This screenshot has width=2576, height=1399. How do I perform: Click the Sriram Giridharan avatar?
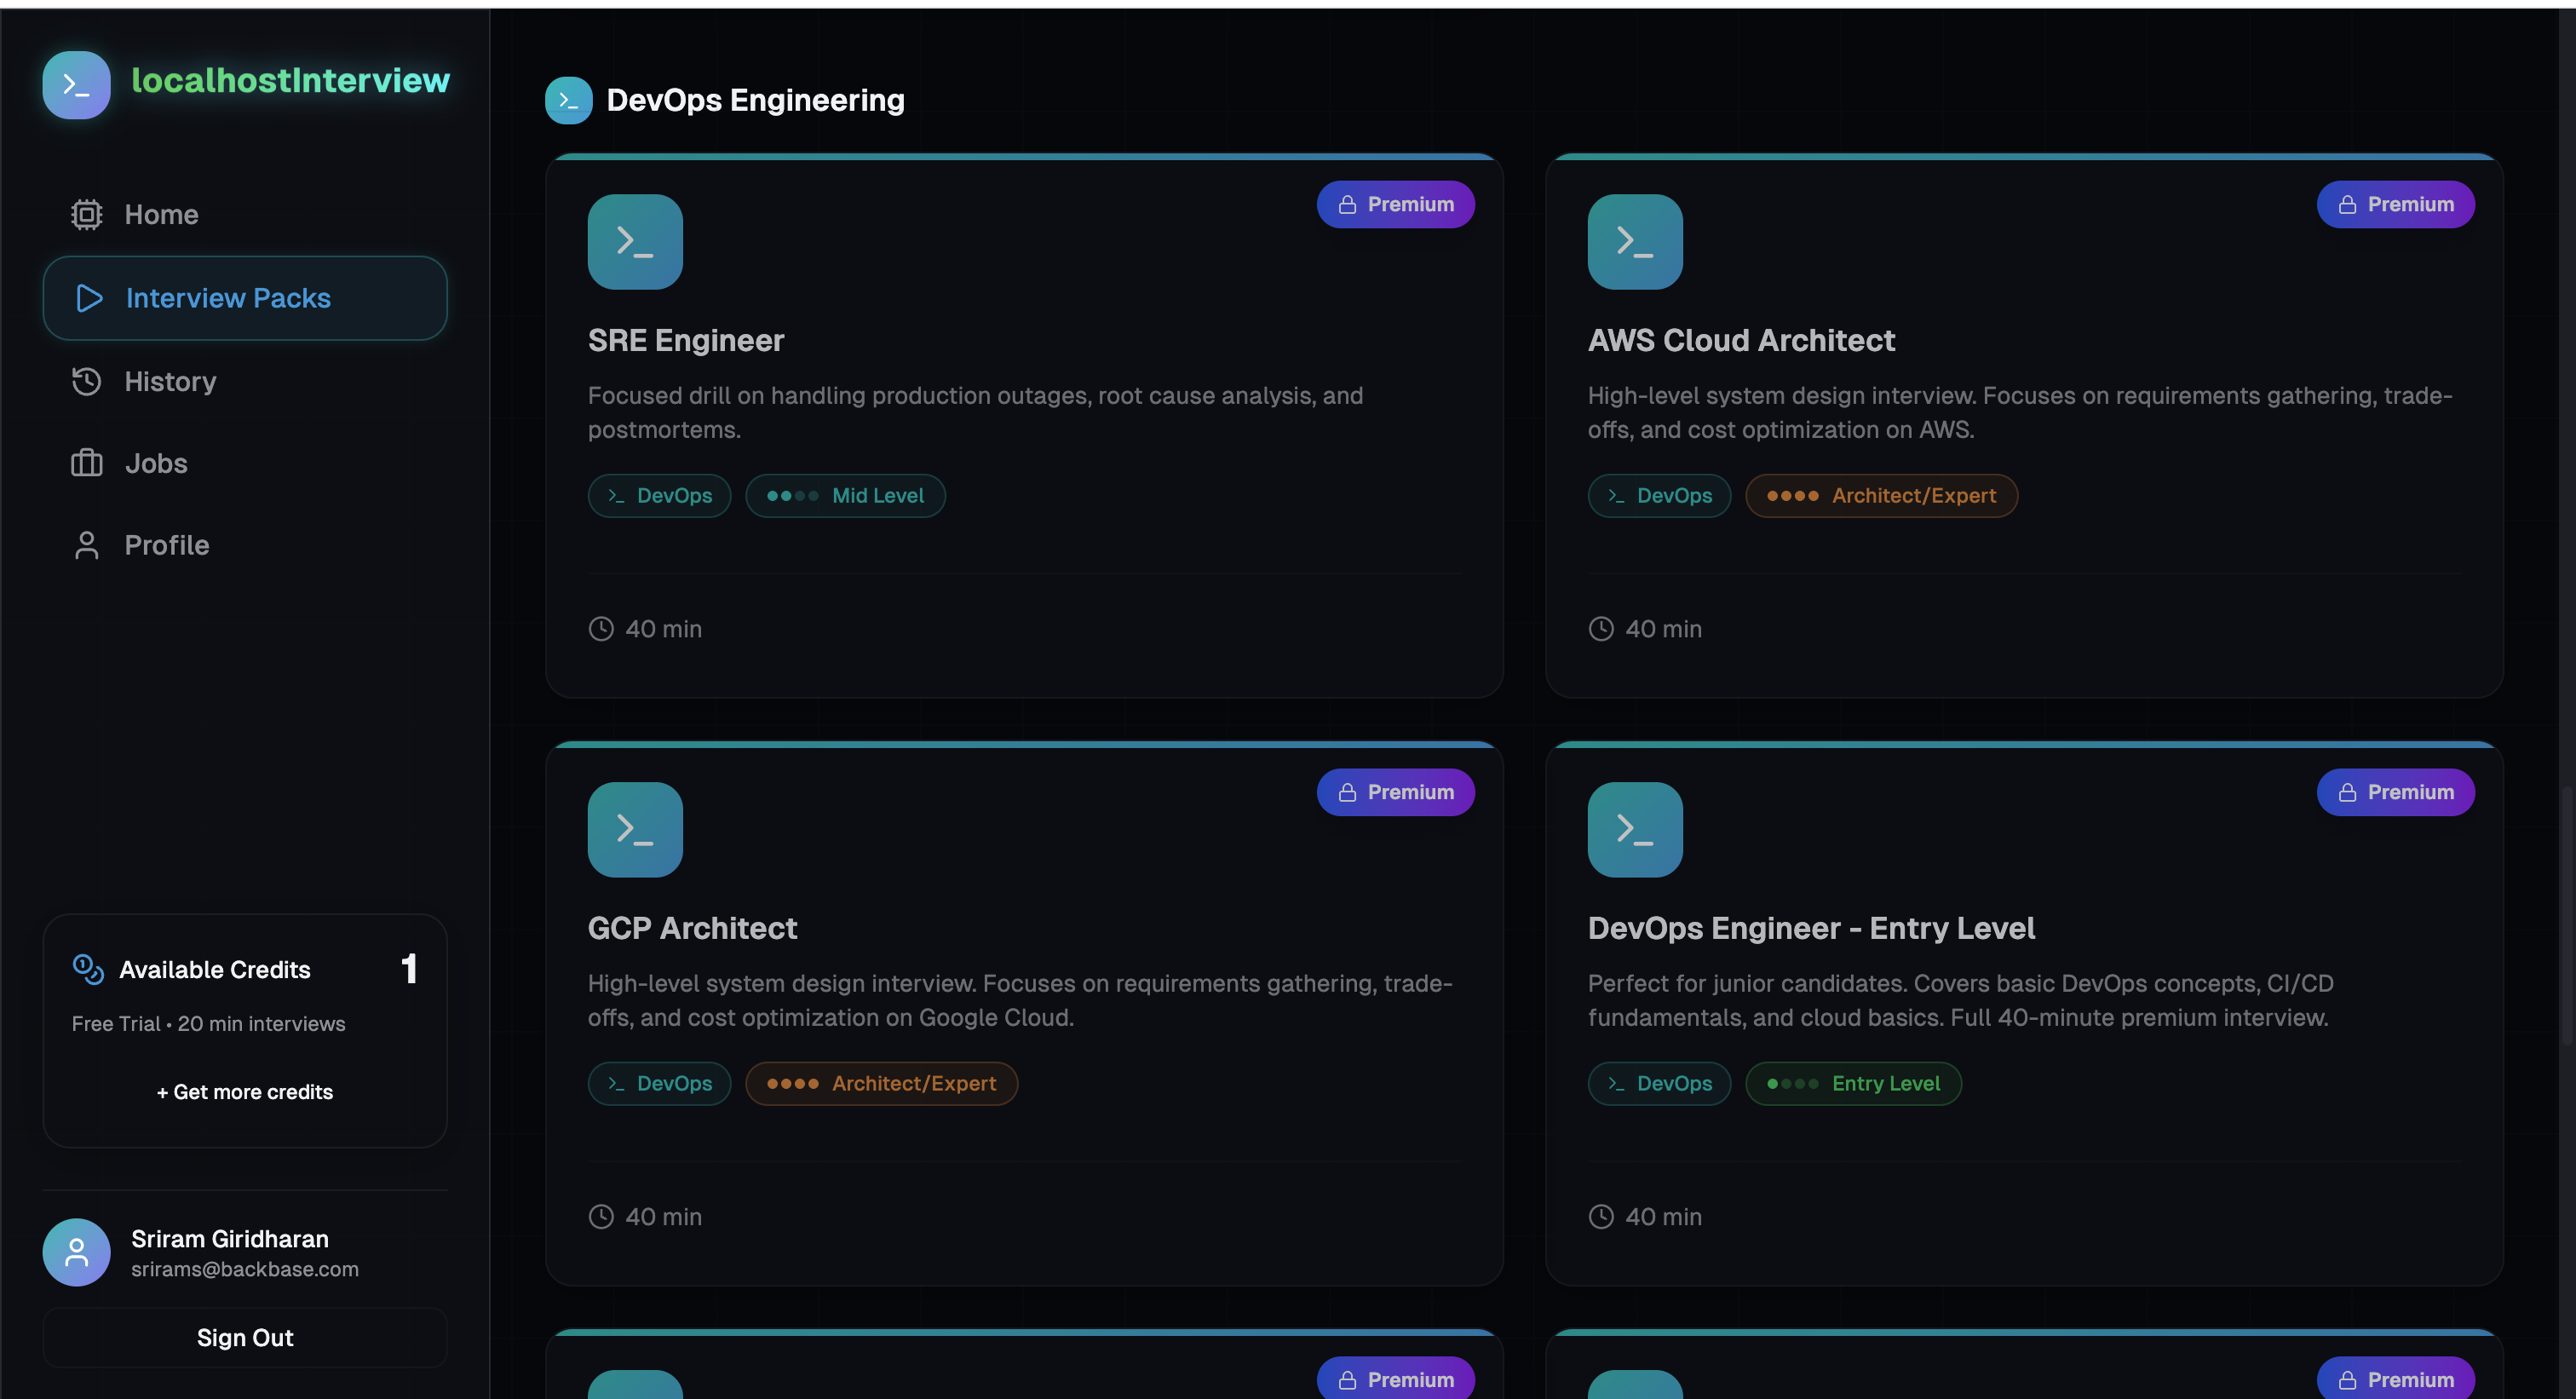coord(76,1251)
